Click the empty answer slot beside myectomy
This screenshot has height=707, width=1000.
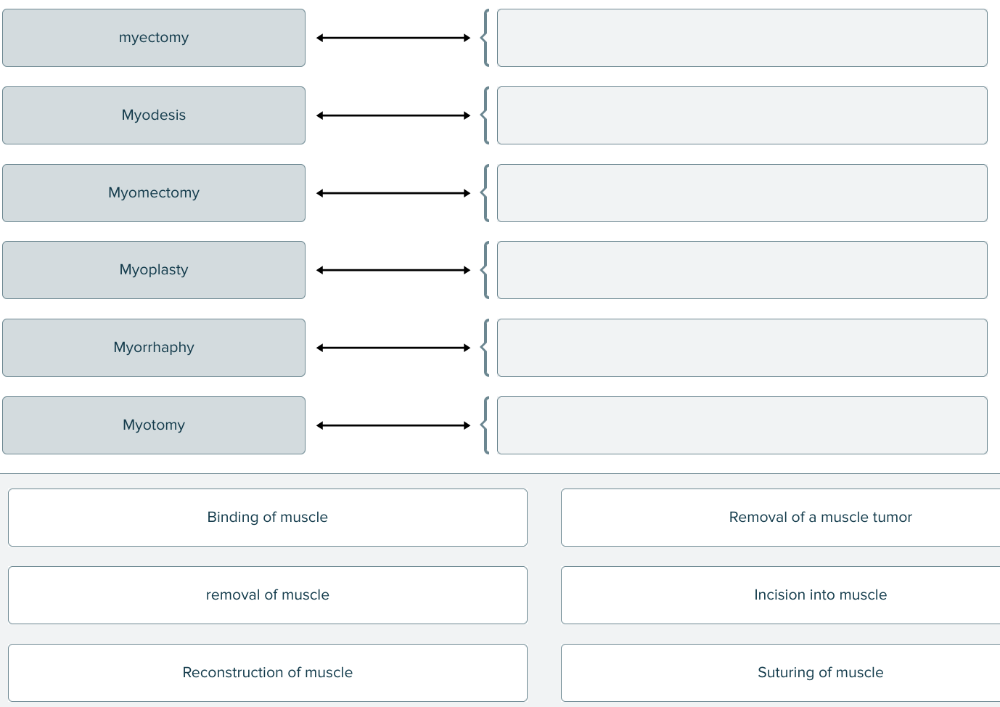tap(742, 38)
